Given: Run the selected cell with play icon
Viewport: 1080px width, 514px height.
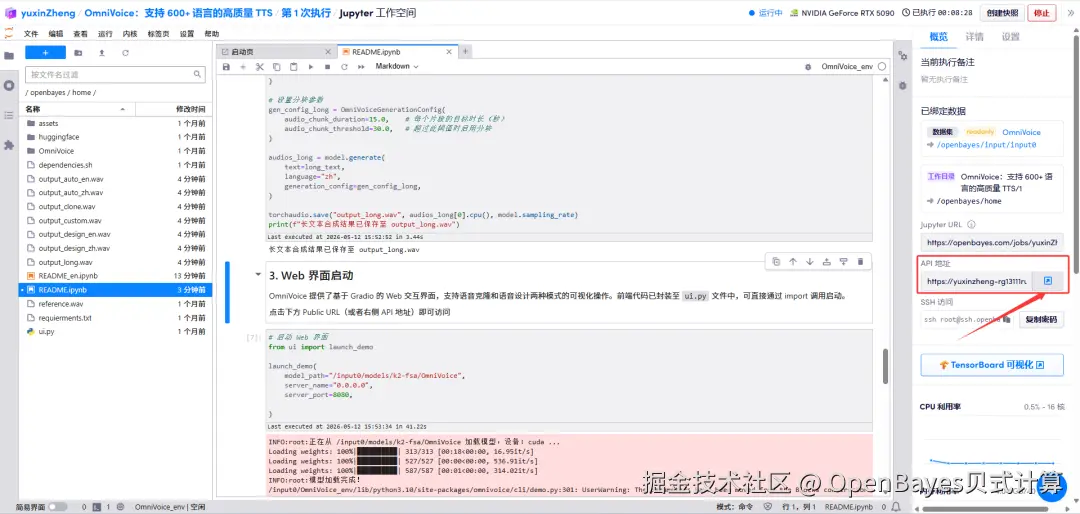Looking at the screenshot, I should click(311, 67).
